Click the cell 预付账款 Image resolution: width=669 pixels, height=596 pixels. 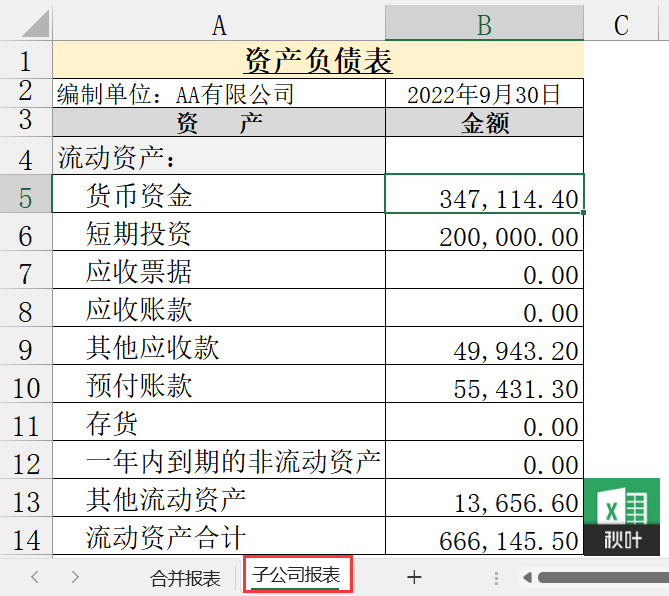tap(219, 384)
